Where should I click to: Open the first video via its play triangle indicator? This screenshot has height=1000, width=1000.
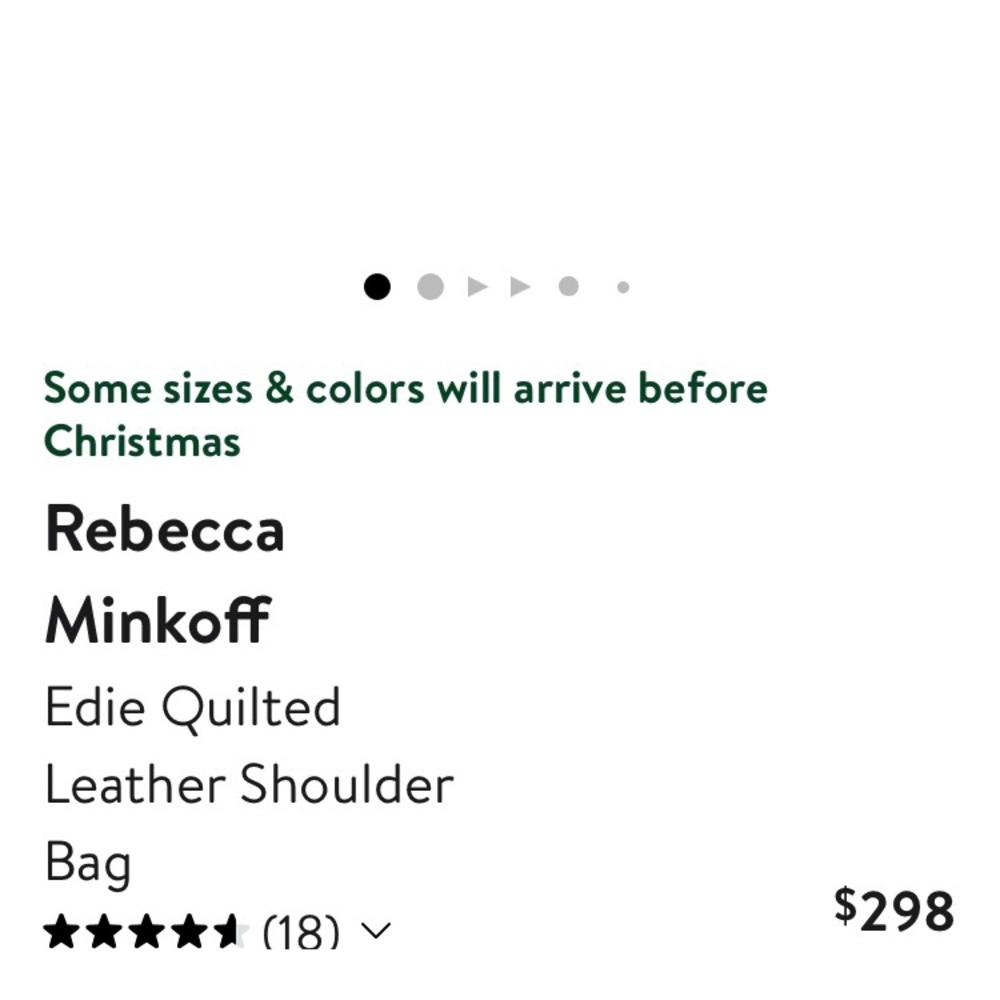click(x=477, y=287)
